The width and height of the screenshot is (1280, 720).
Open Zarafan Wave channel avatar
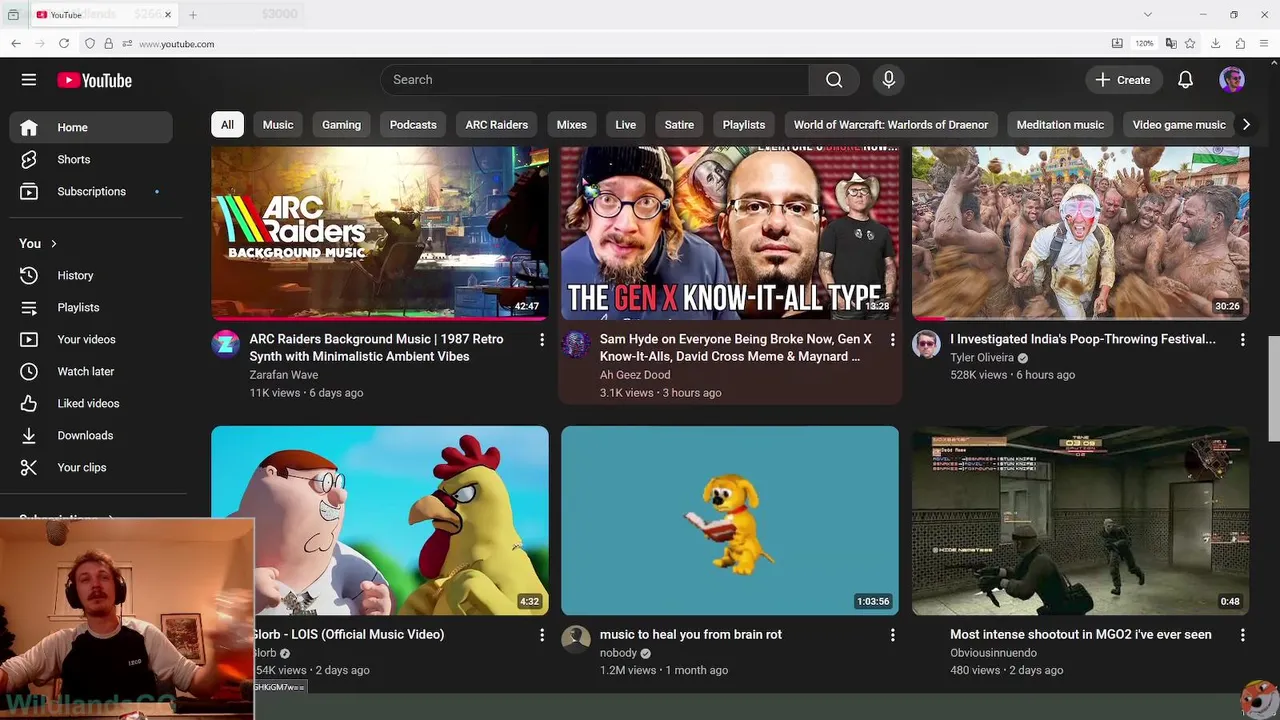point(226,344)
